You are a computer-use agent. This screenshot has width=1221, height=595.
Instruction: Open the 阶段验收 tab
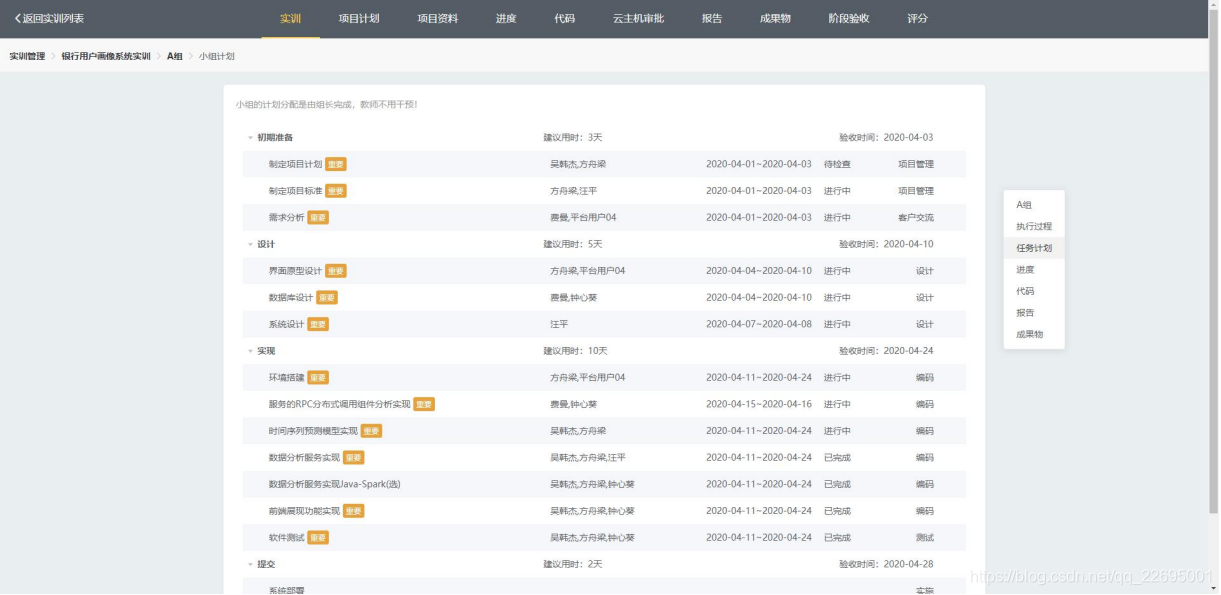[x=849, y=19]
